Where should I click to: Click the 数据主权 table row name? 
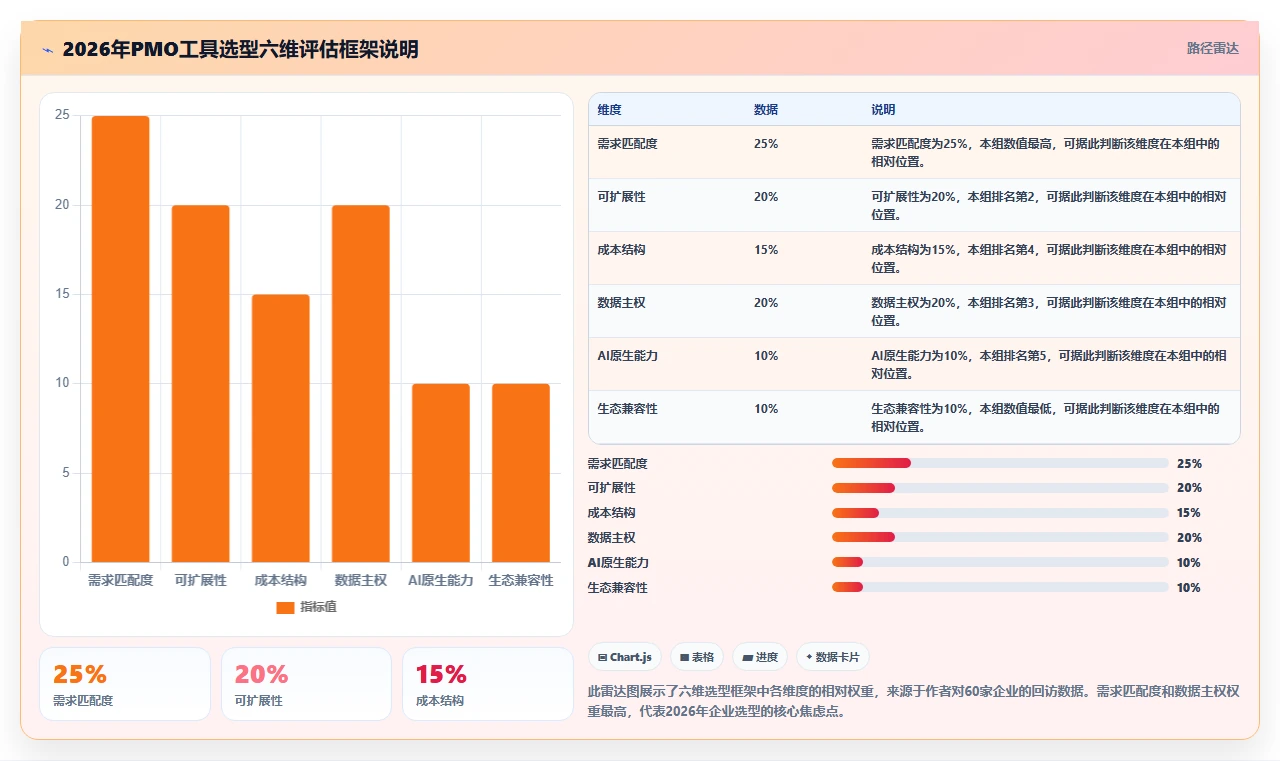[x=621, y=303]
